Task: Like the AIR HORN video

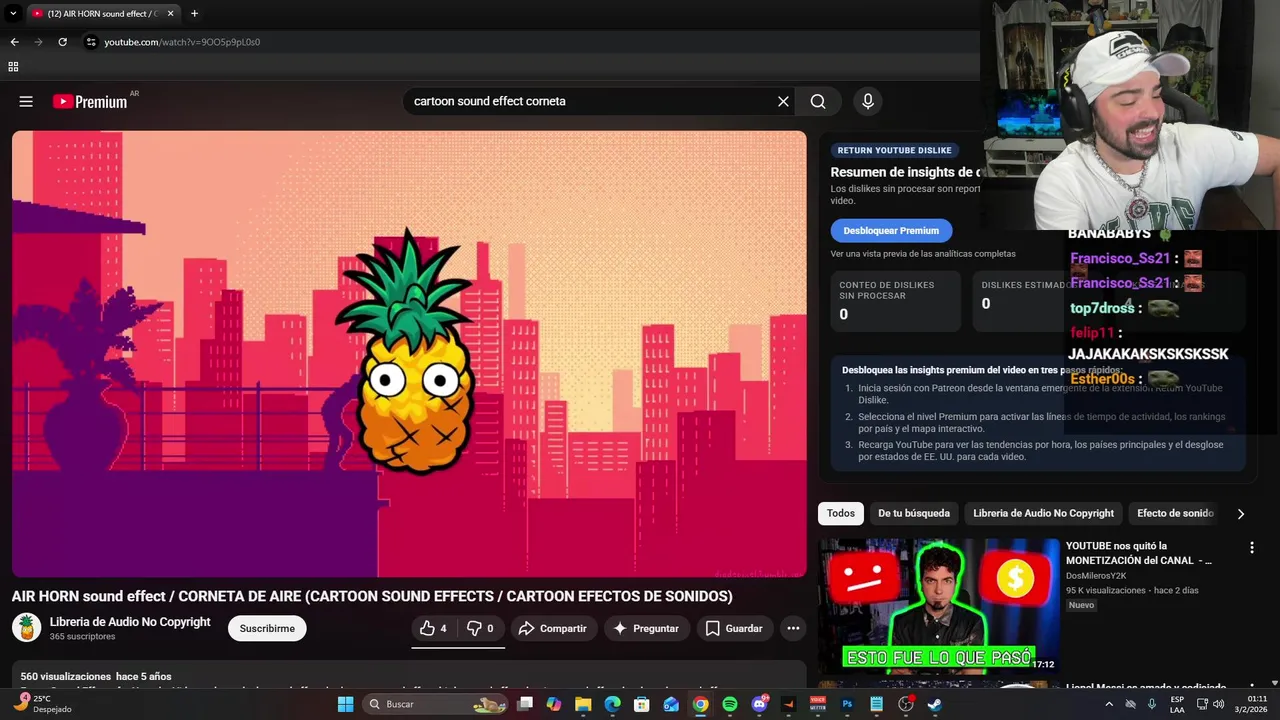Action: point(434,628)
